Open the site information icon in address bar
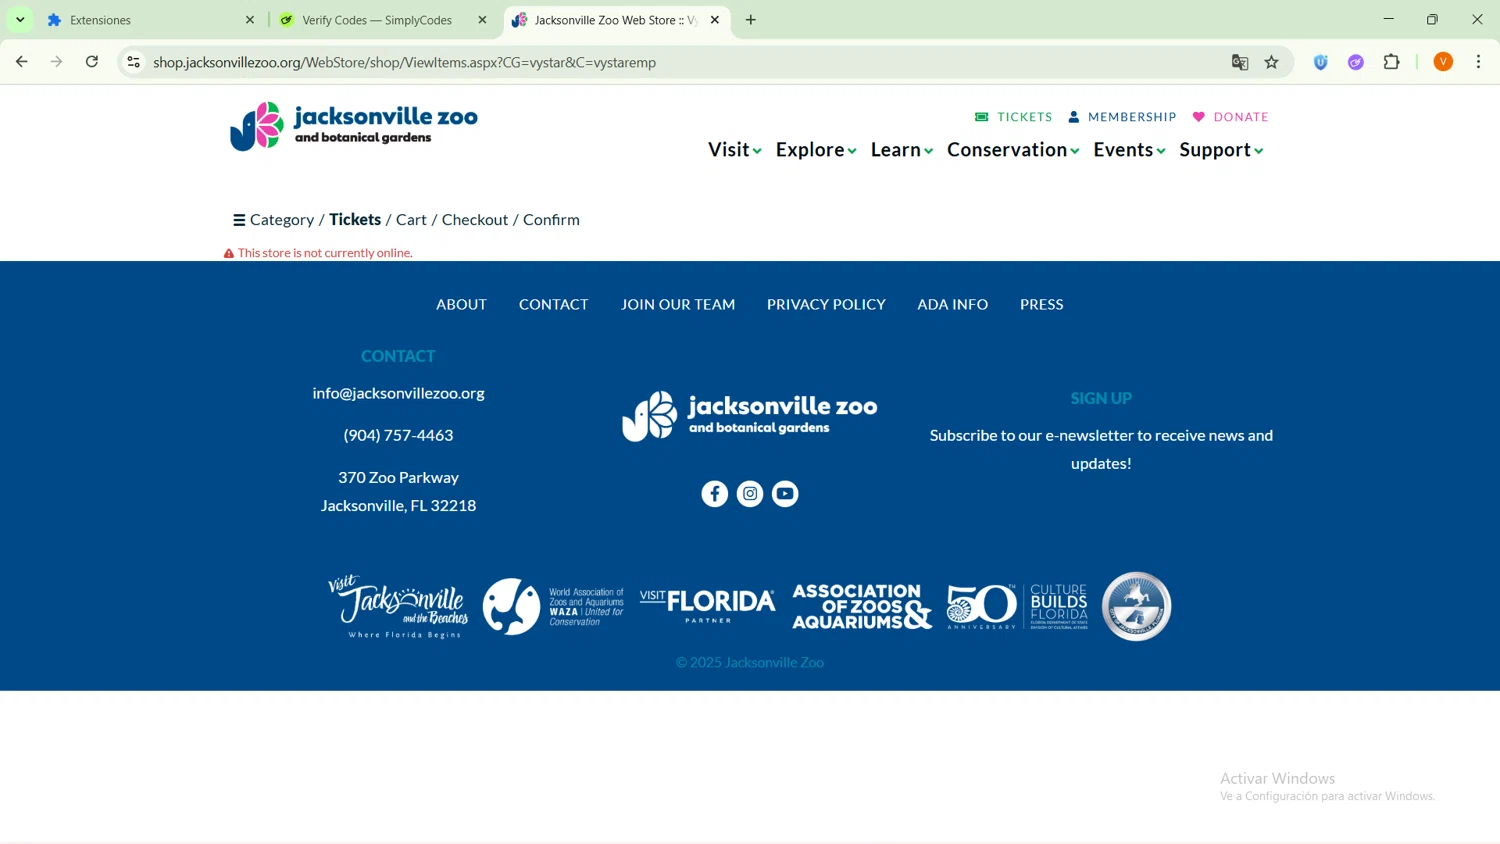 (133, 62)
